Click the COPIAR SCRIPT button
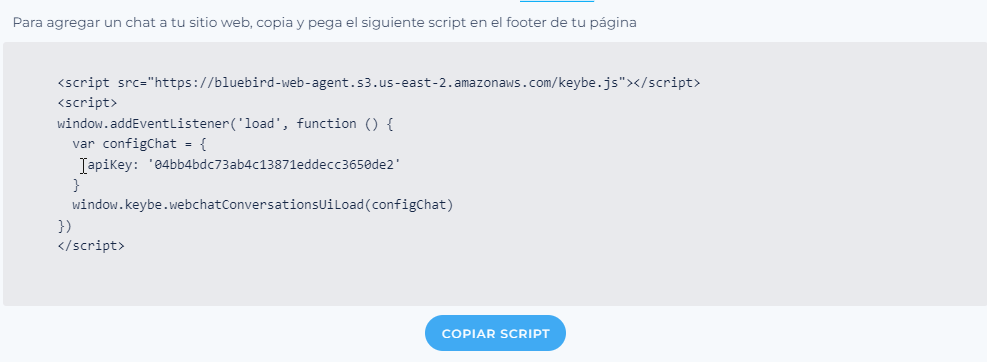This screenshot has width=987, height=362. 495,333
